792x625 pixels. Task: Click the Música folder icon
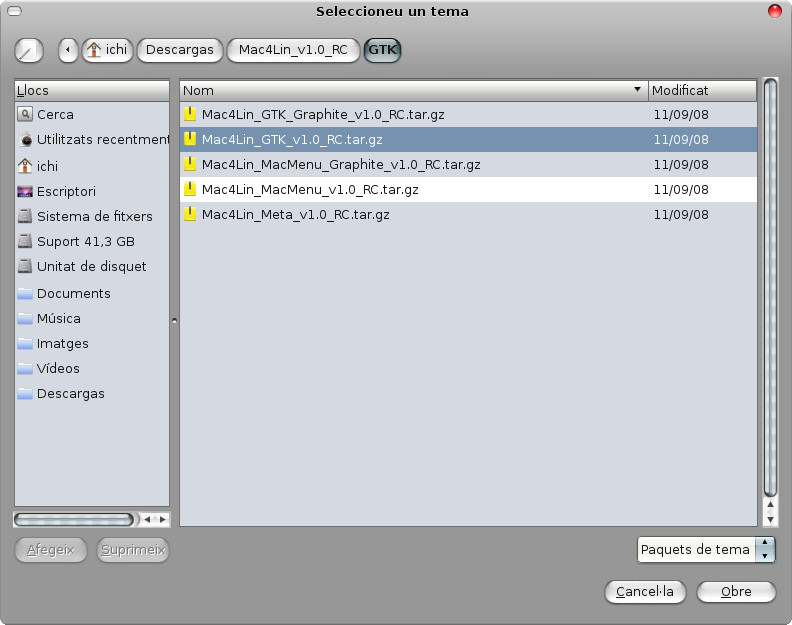coord(25,318)
